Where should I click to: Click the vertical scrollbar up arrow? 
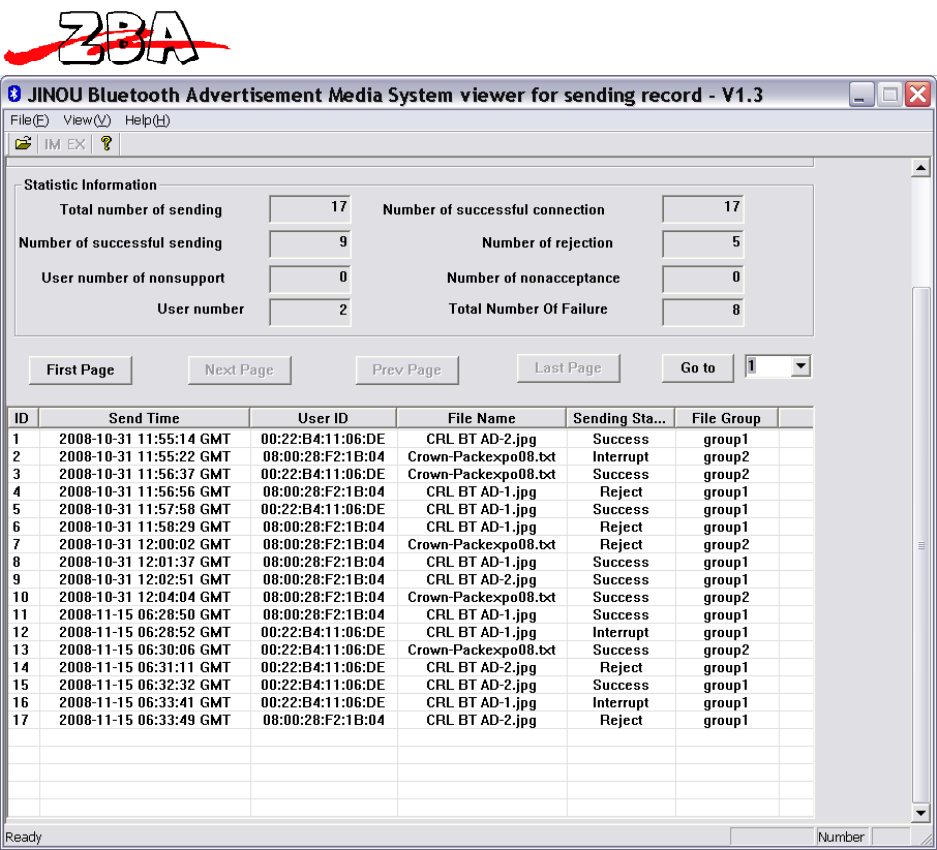pyautogui.click(x=921, y=168)
